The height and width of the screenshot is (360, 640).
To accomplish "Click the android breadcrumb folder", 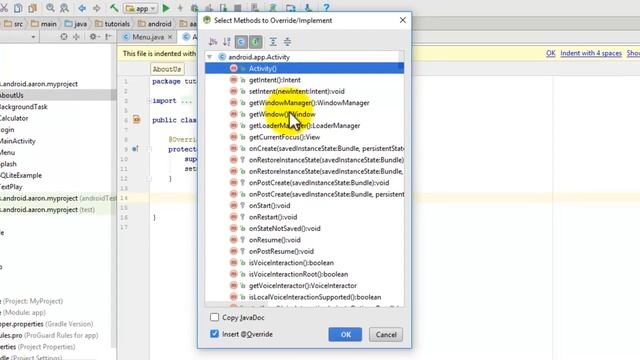I will (155, 24).
